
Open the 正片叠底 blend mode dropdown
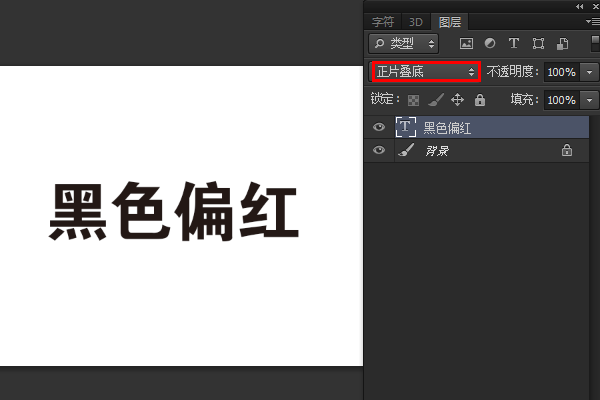tap(426, 72)
